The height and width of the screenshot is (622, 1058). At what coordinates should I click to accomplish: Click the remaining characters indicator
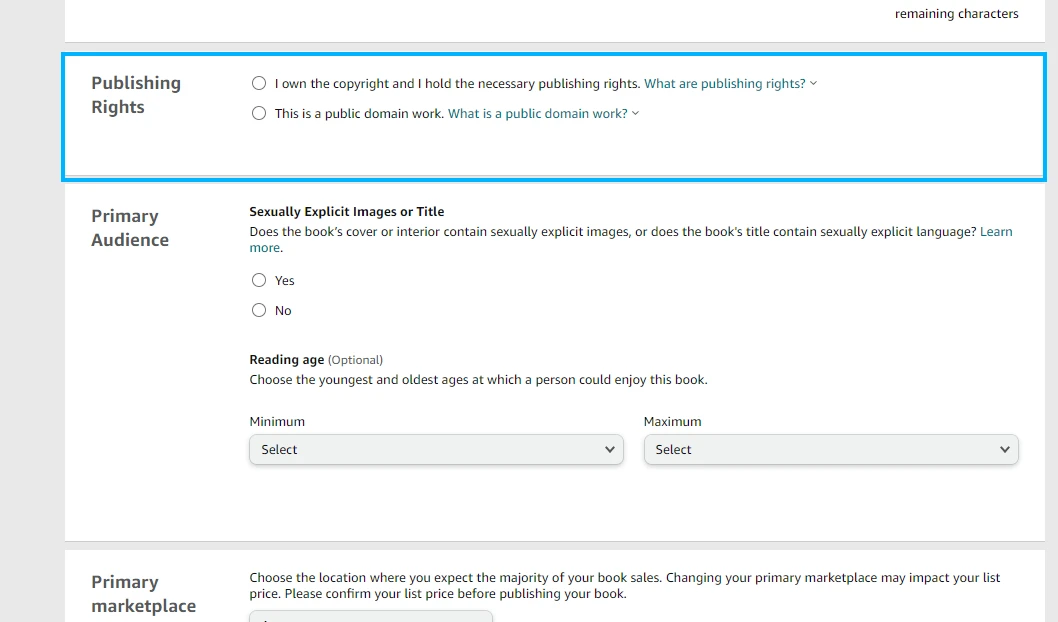coord(956,13)
